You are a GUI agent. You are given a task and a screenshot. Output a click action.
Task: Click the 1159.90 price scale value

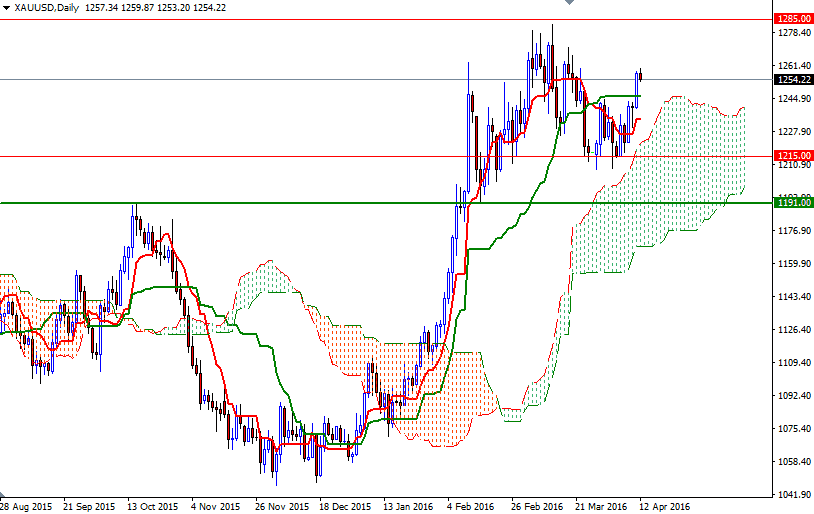coord(795,264)
